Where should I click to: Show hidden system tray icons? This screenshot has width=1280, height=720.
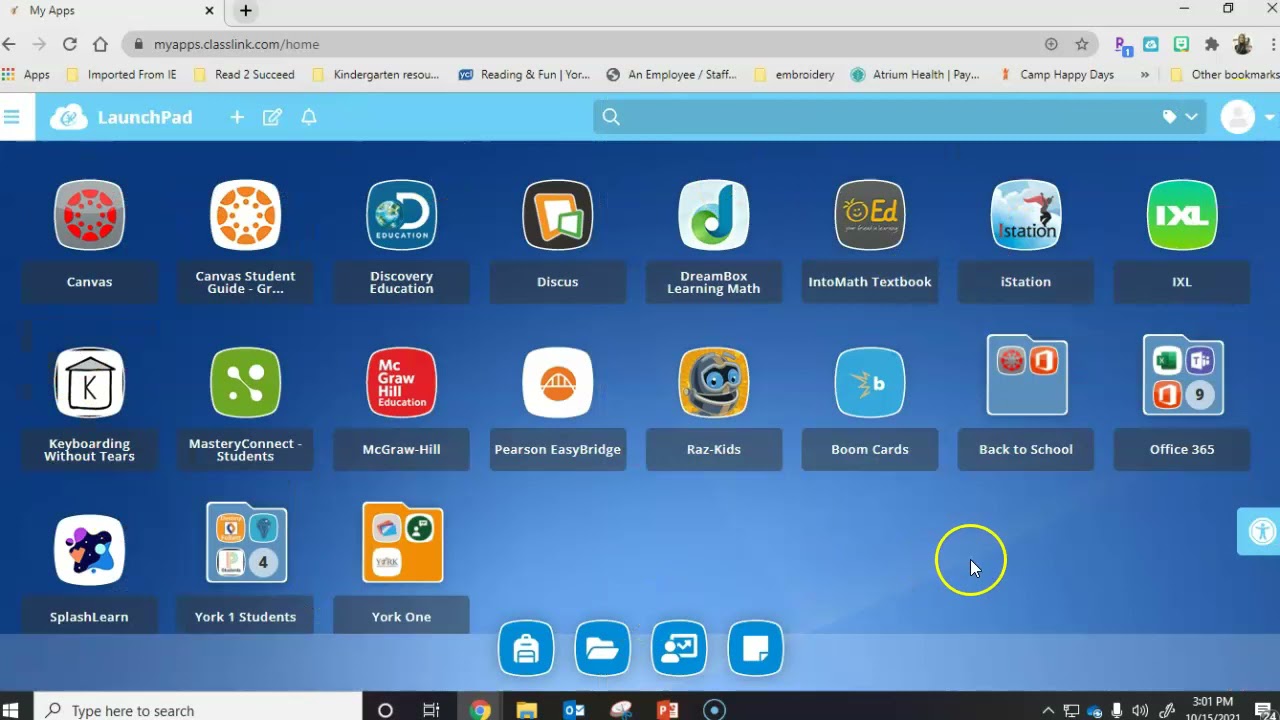click(1048, 710)
